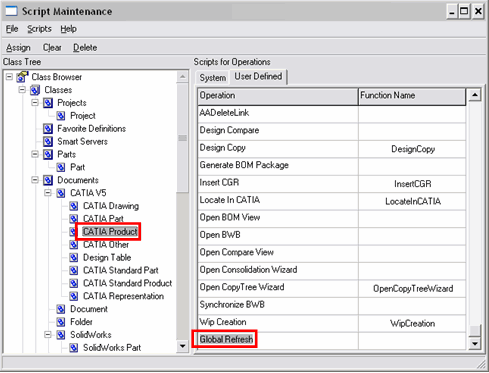This screenshot has height=373, width=489.
Task: Select the CATIA Standard Product tree item
Action: (x=127, y=283)
